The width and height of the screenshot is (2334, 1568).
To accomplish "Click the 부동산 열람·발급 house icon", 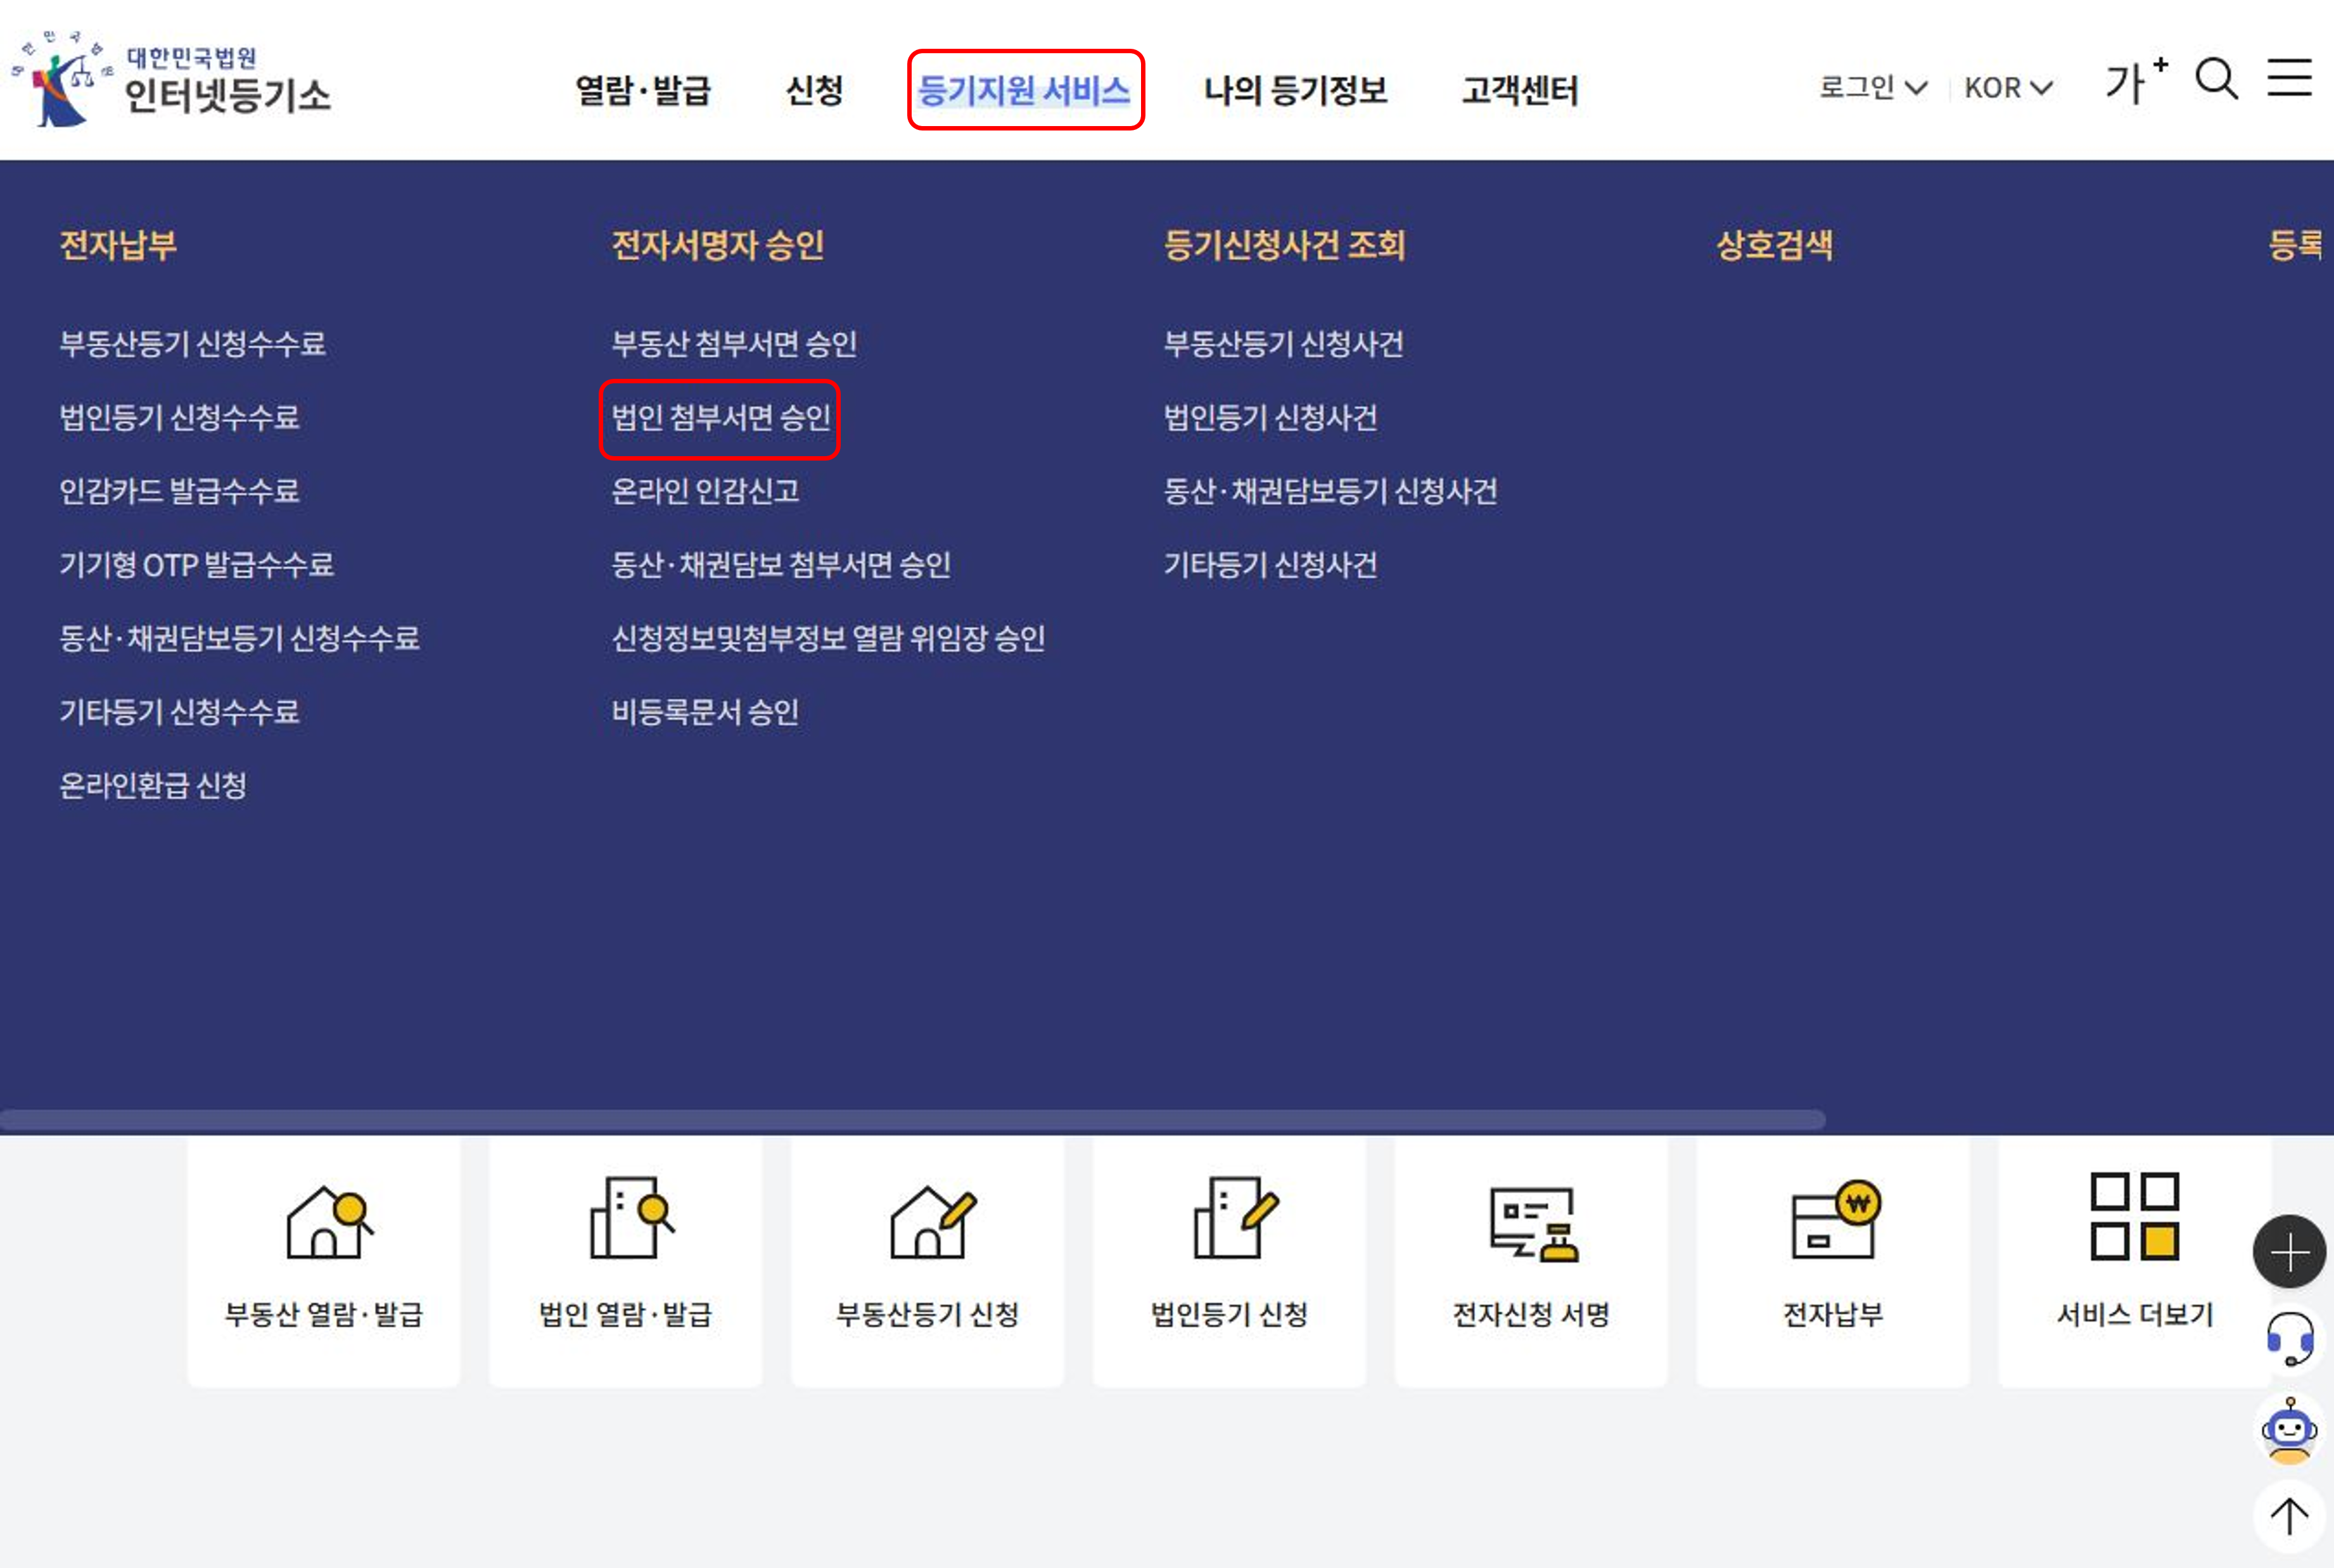I will [x=325, y=1222].
